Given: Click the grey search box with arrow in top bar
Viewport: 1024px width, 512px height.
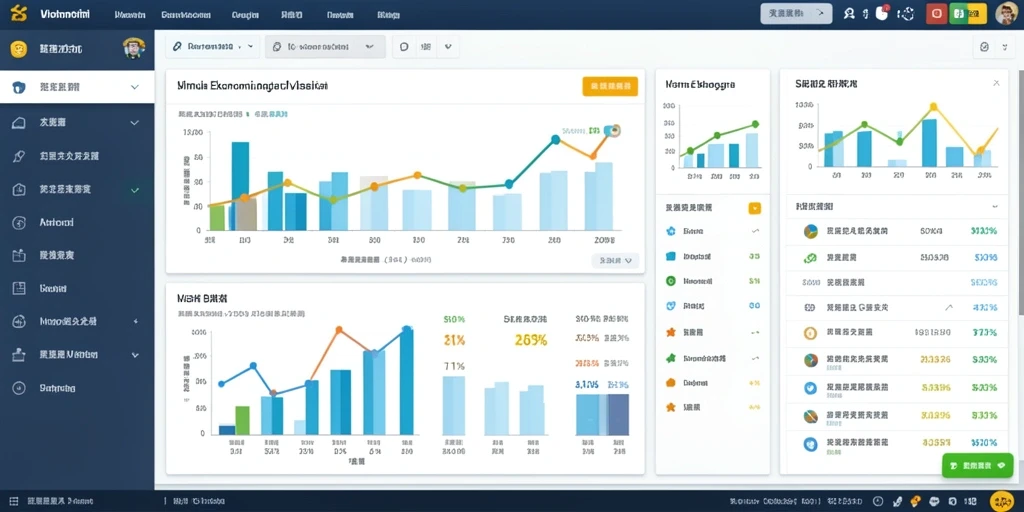Looking at the screenshot, I should [796, 13].
